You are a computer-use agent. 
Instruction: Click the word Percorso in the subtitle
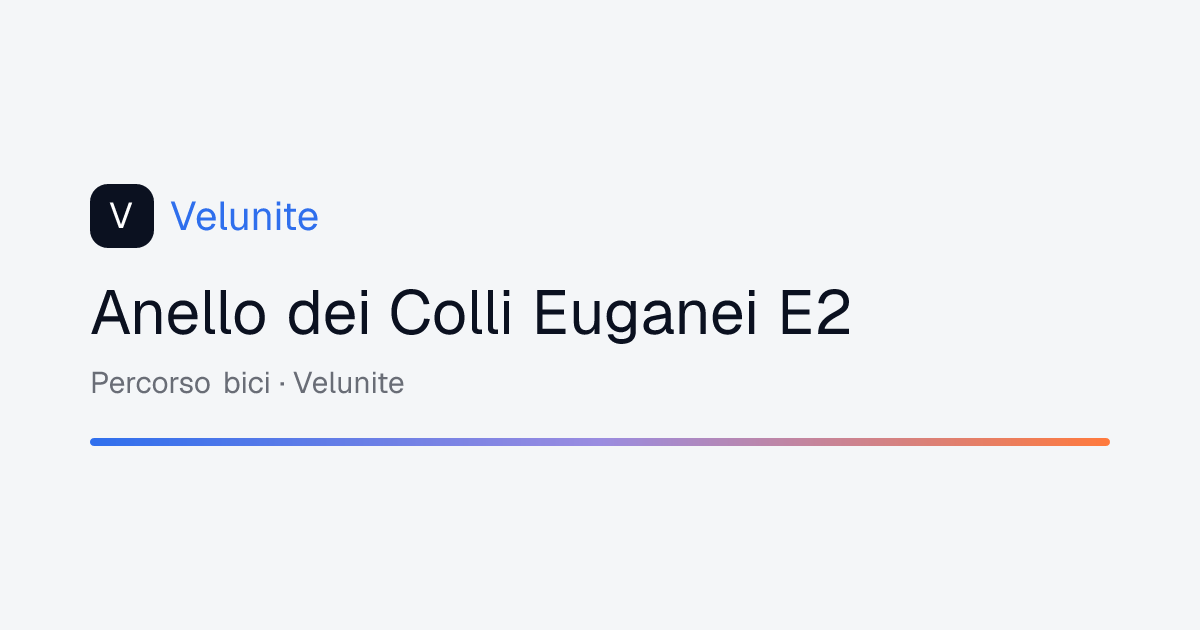(x=150, y=383)
